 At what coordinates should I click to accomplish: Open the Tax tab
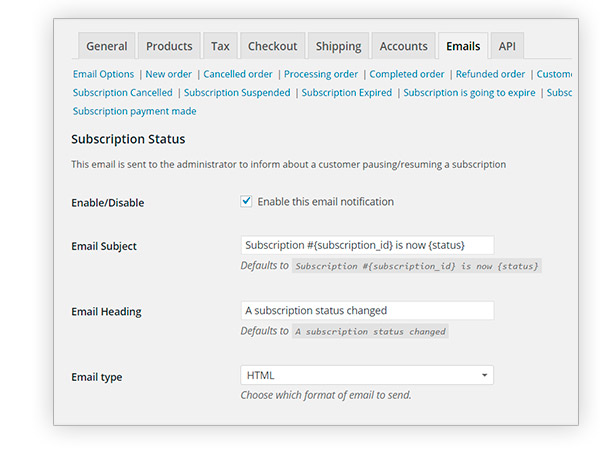click(220, 46)
